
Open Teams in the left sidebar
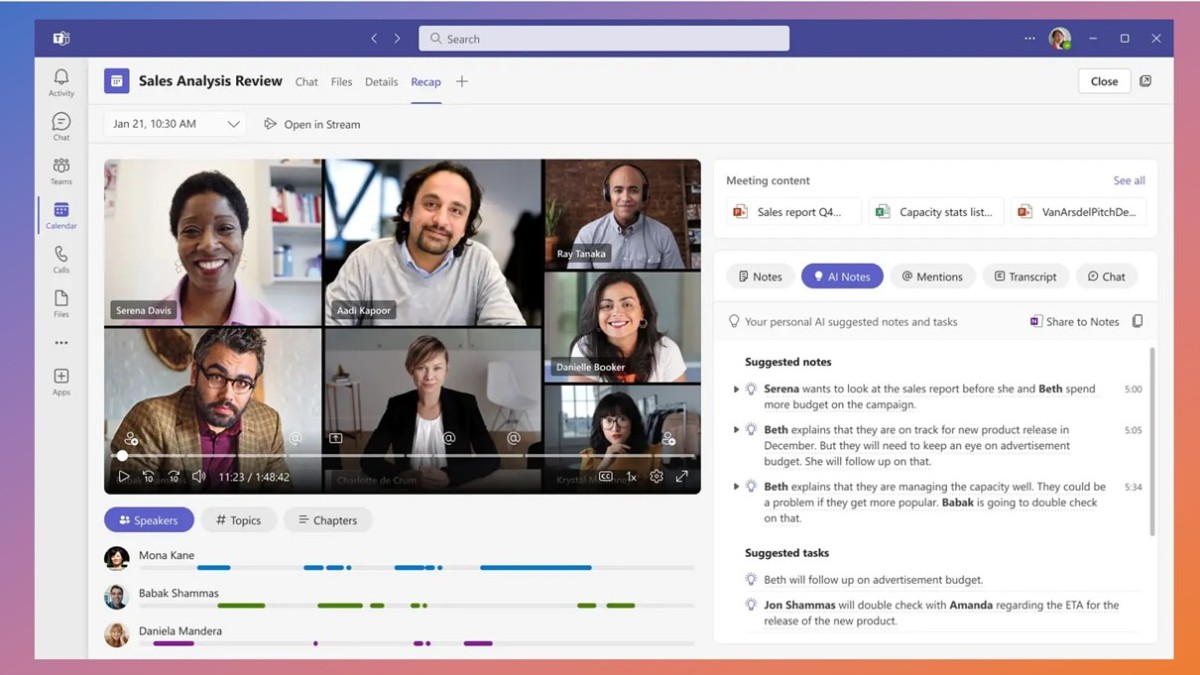(61, 170)
